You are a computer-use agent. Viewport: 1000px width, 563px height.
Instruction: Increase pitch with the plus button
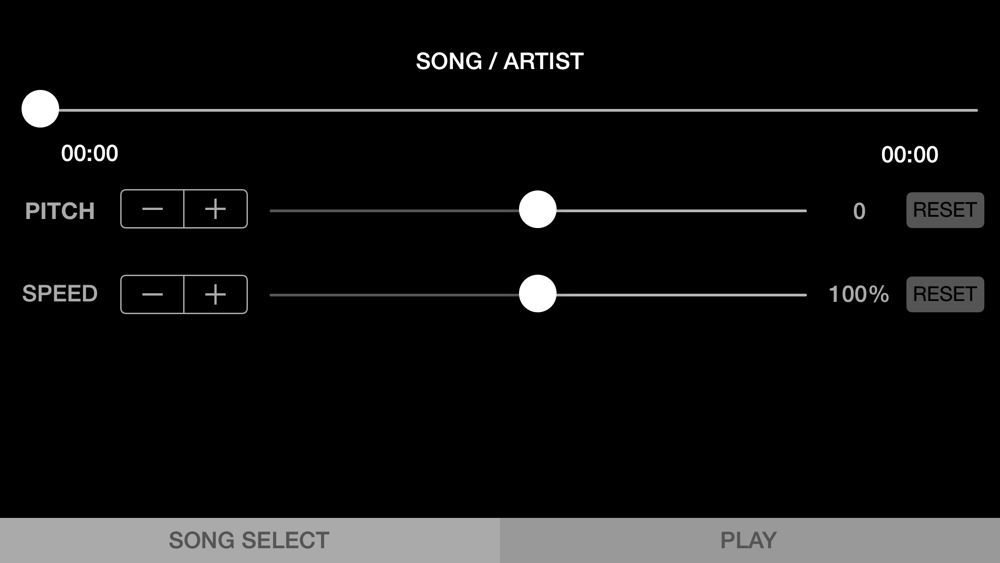coord(215,210)
